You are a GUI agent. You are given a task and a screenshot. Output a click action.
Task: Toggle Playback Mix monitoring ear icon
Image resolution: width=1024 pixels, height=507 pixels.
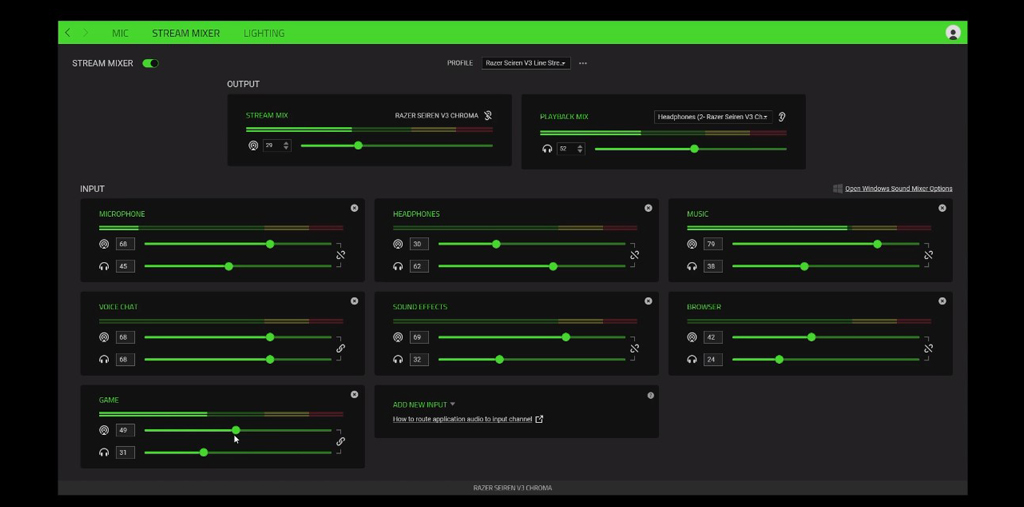(782, 117)
